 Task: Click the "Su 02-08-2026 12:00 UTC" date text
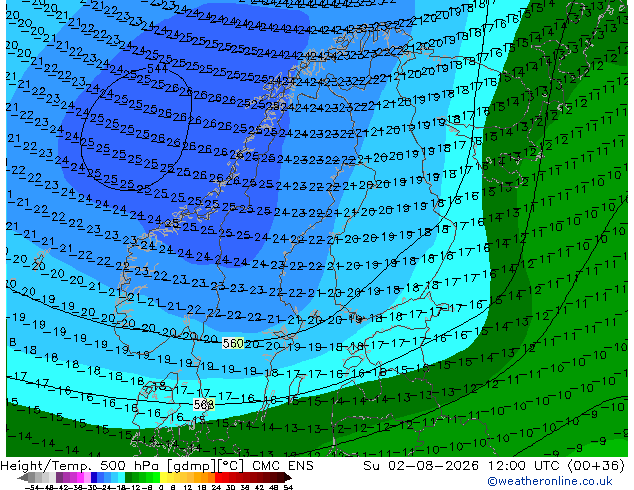coord(463,466)
